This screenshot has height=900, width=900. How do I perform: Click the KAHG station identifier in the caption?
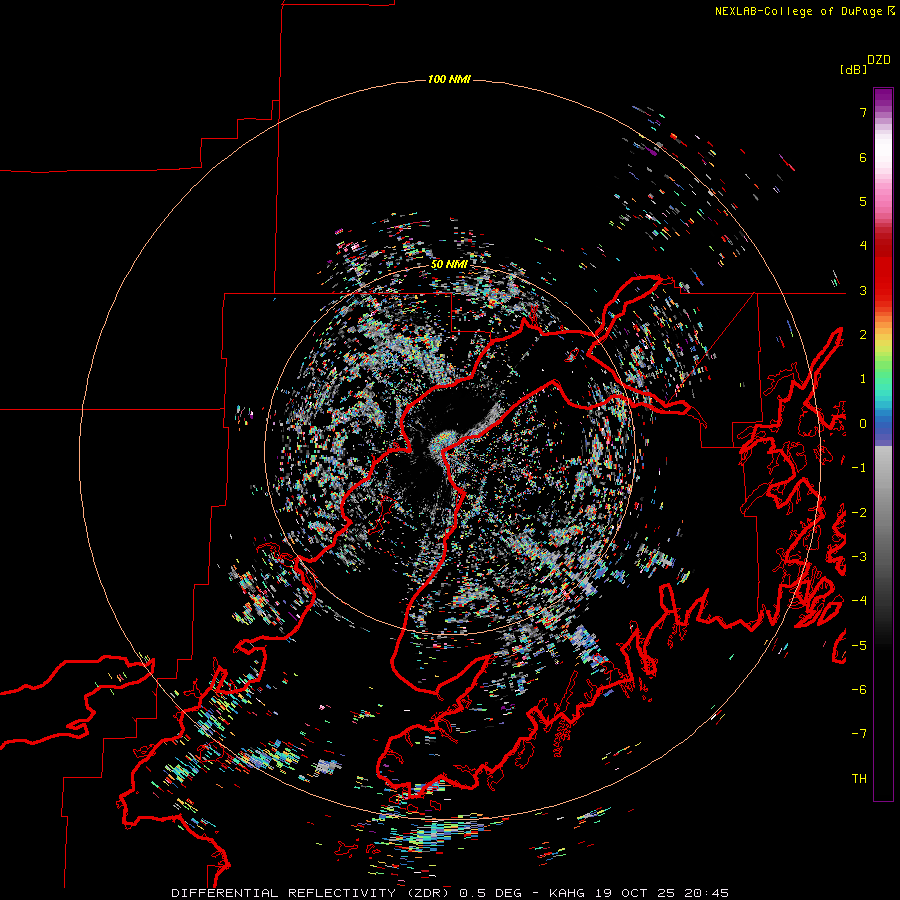click(565, 893)
